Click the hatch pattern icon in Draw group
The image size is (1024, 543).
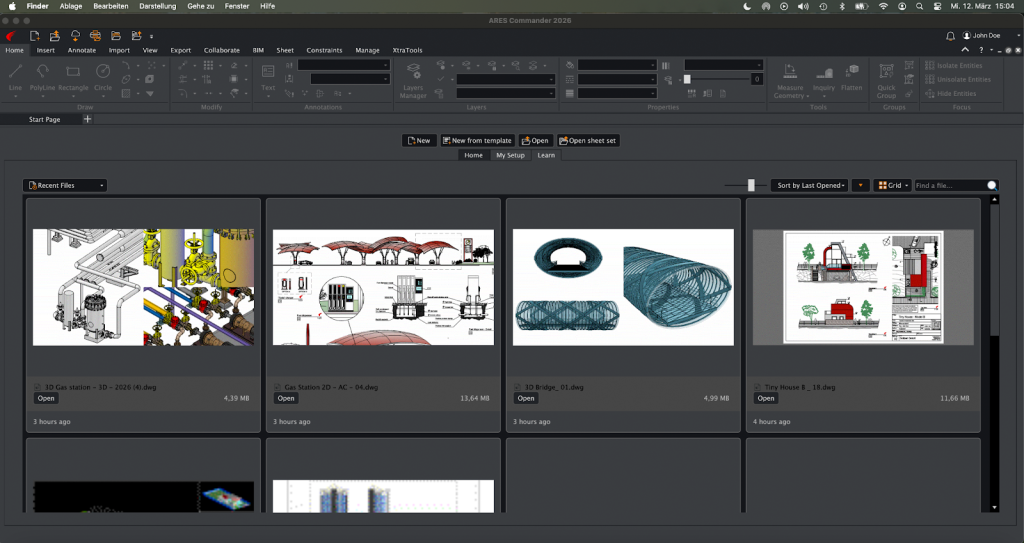tap(126, 93)
